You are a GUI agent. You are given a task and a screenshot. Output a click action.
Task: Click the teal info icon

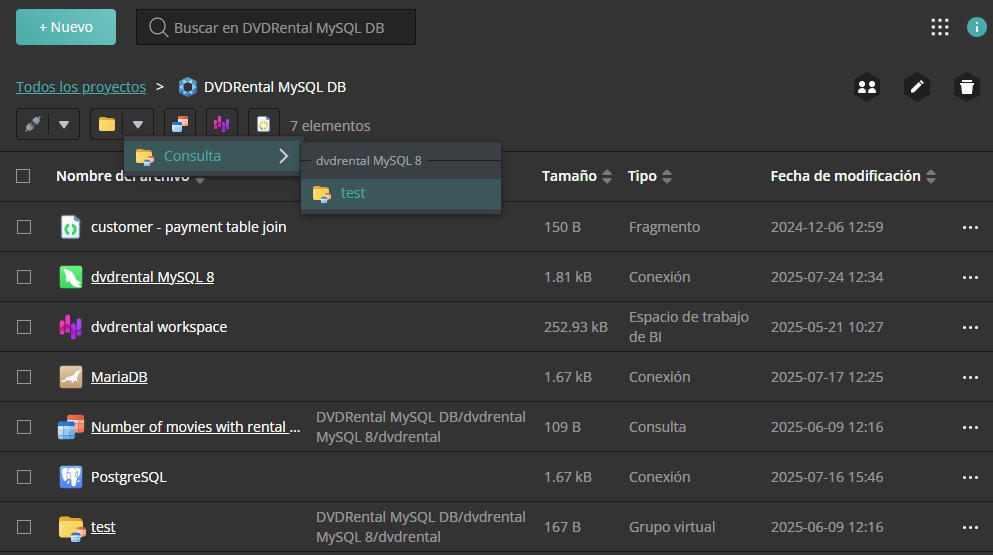(x=976, y=27)
